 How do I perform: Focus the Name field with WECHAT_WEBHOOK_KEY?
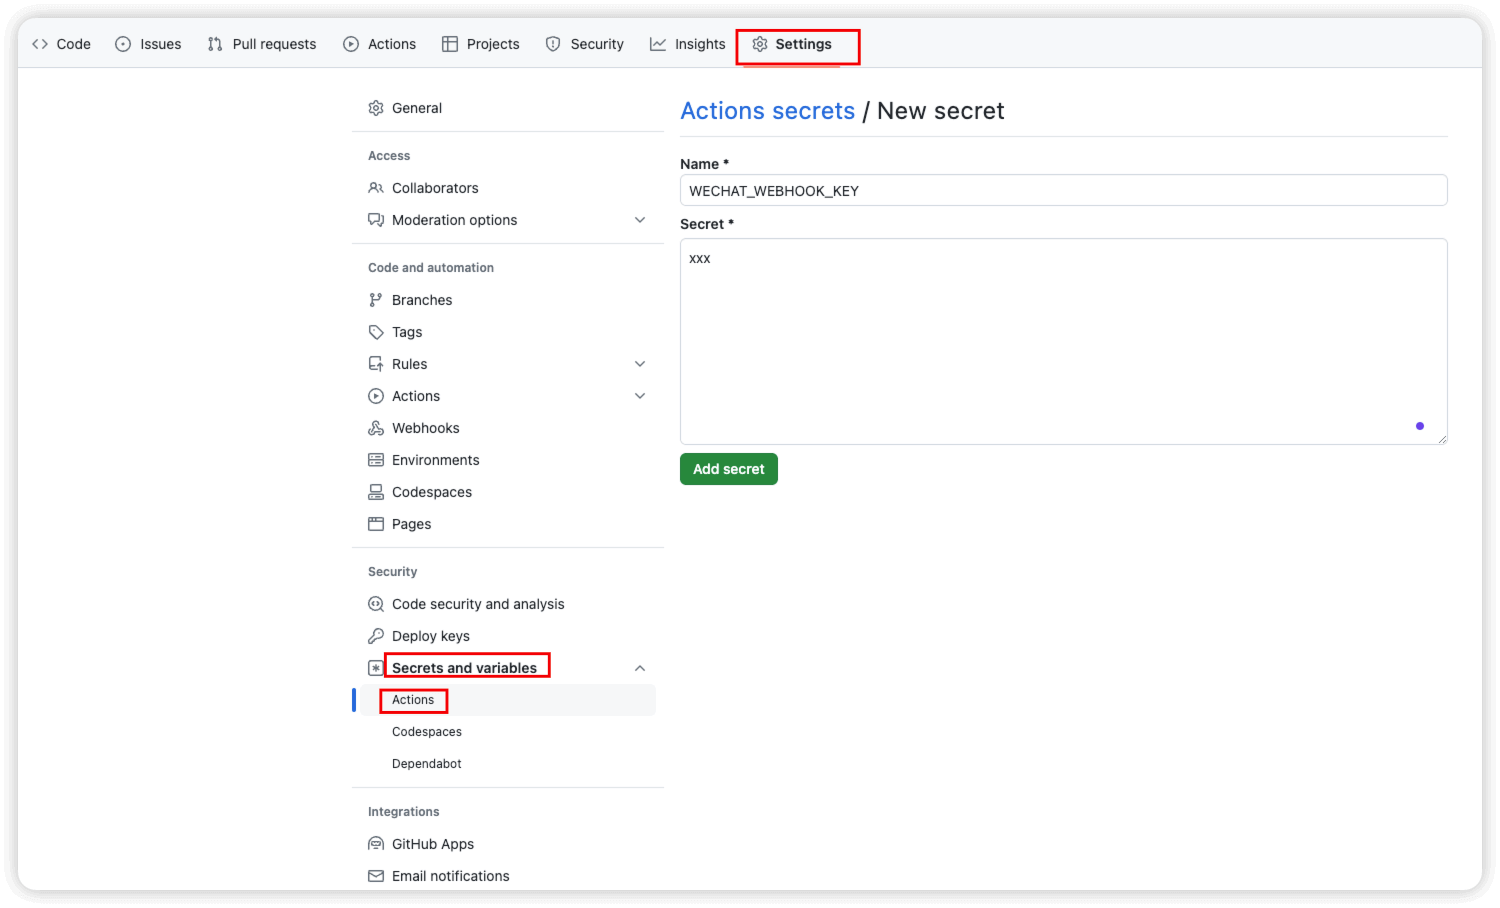pos(1064,190)
